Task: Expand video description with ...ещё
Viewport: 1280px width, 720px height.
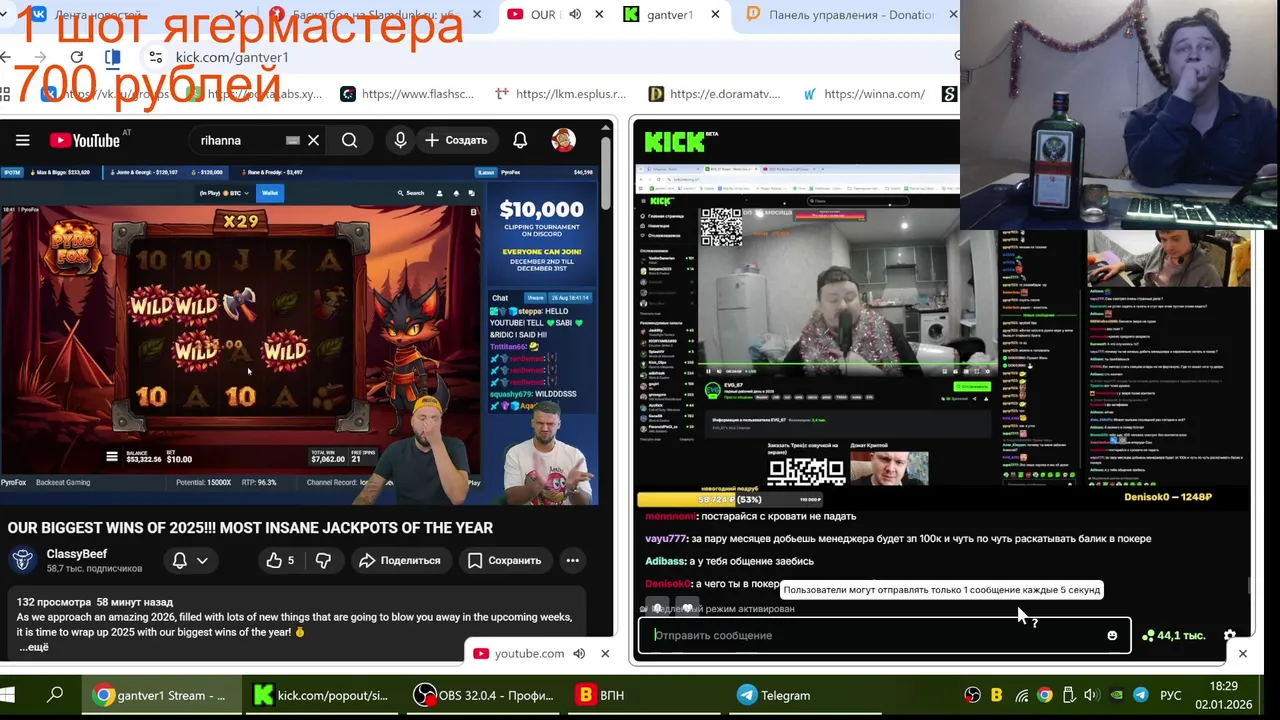Action: (x=34, y=647)
